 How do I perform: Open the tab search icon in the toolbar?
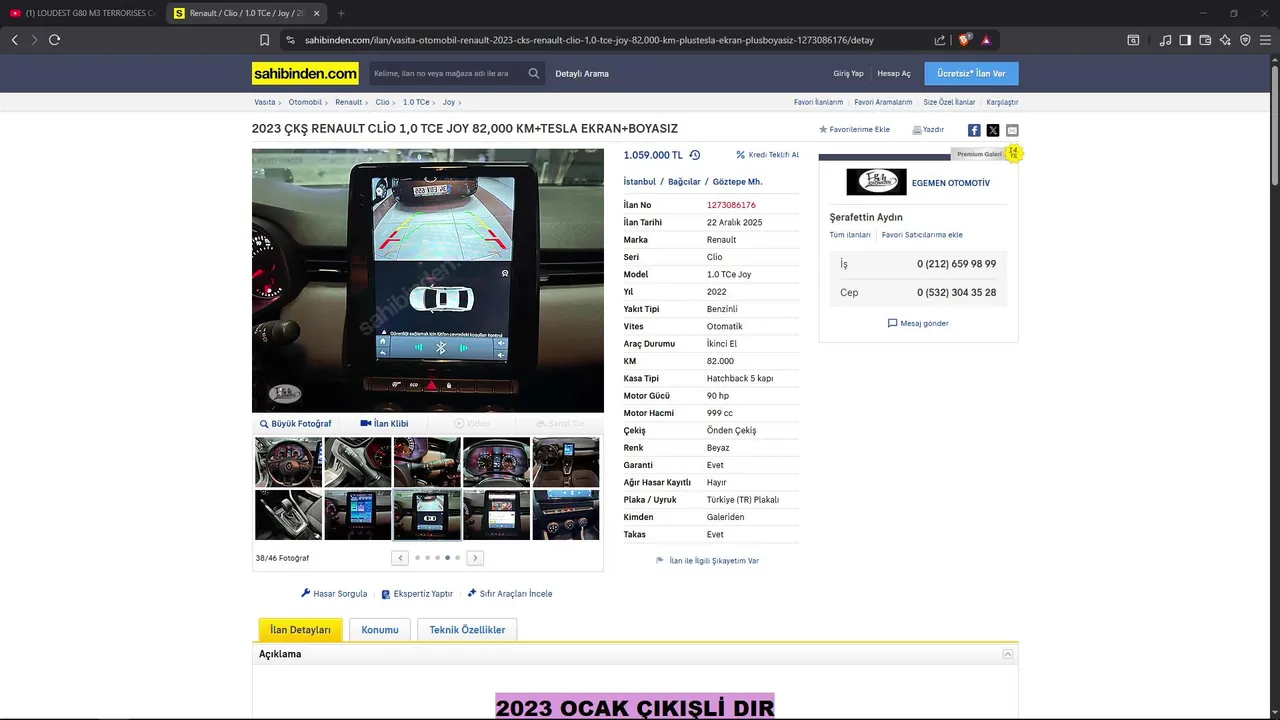1133,40
